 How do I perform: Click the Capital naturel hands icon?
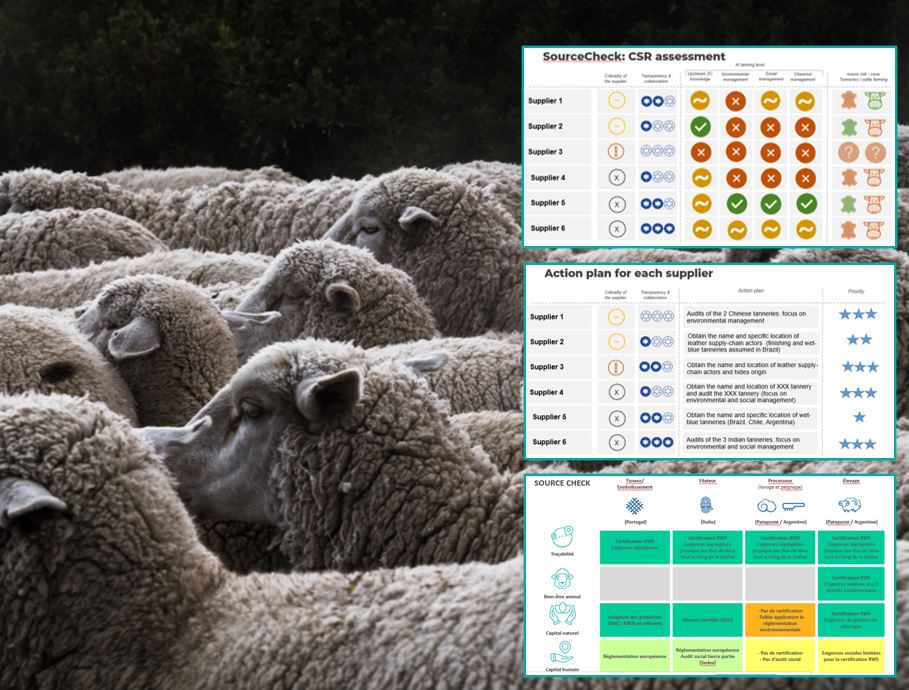561,614
